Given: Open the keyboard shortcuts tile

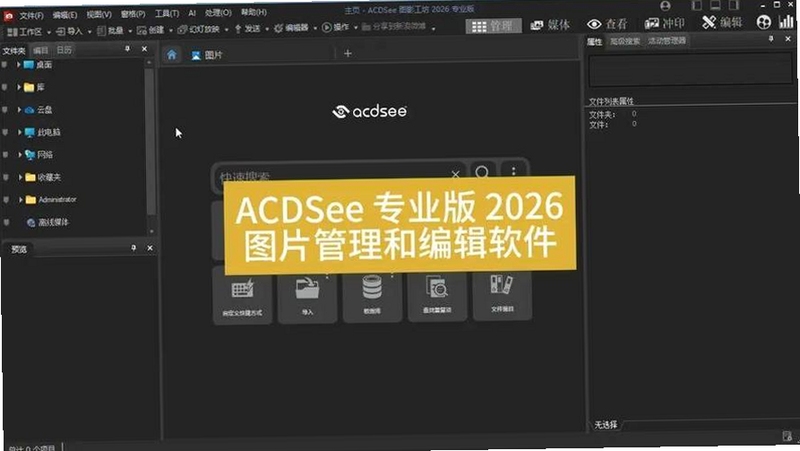Looking at the screenshot, I should tap(242, 296).
